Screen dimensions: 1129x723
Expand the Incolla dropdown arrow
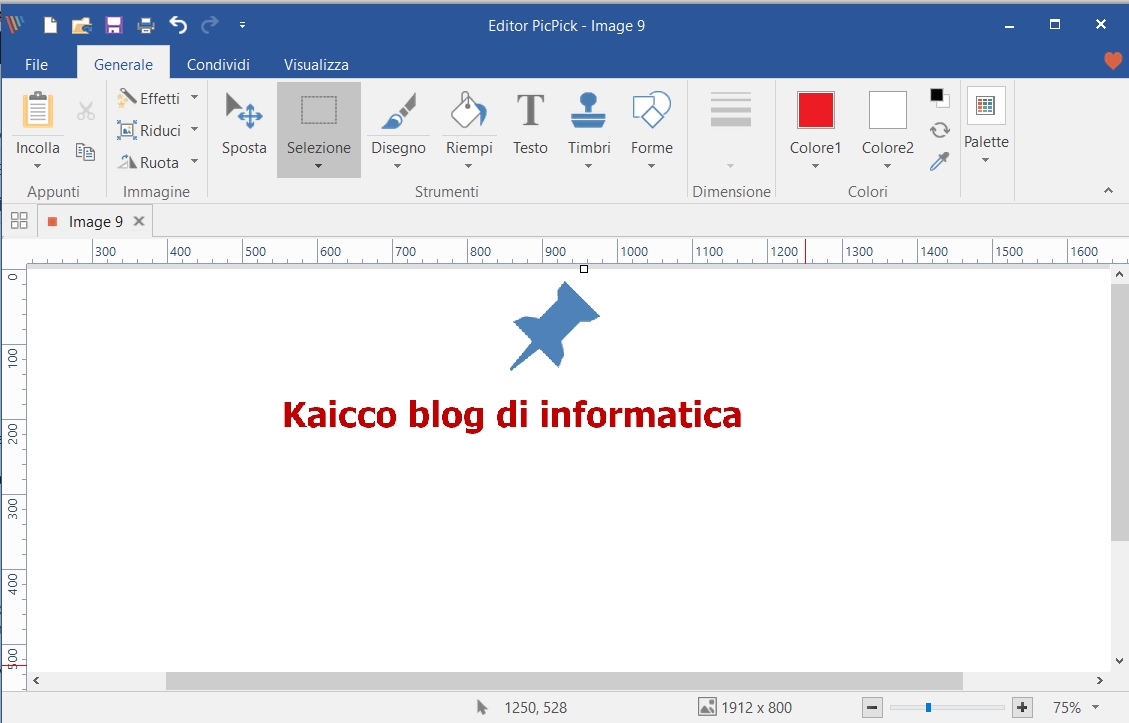[x=37, y=166]
